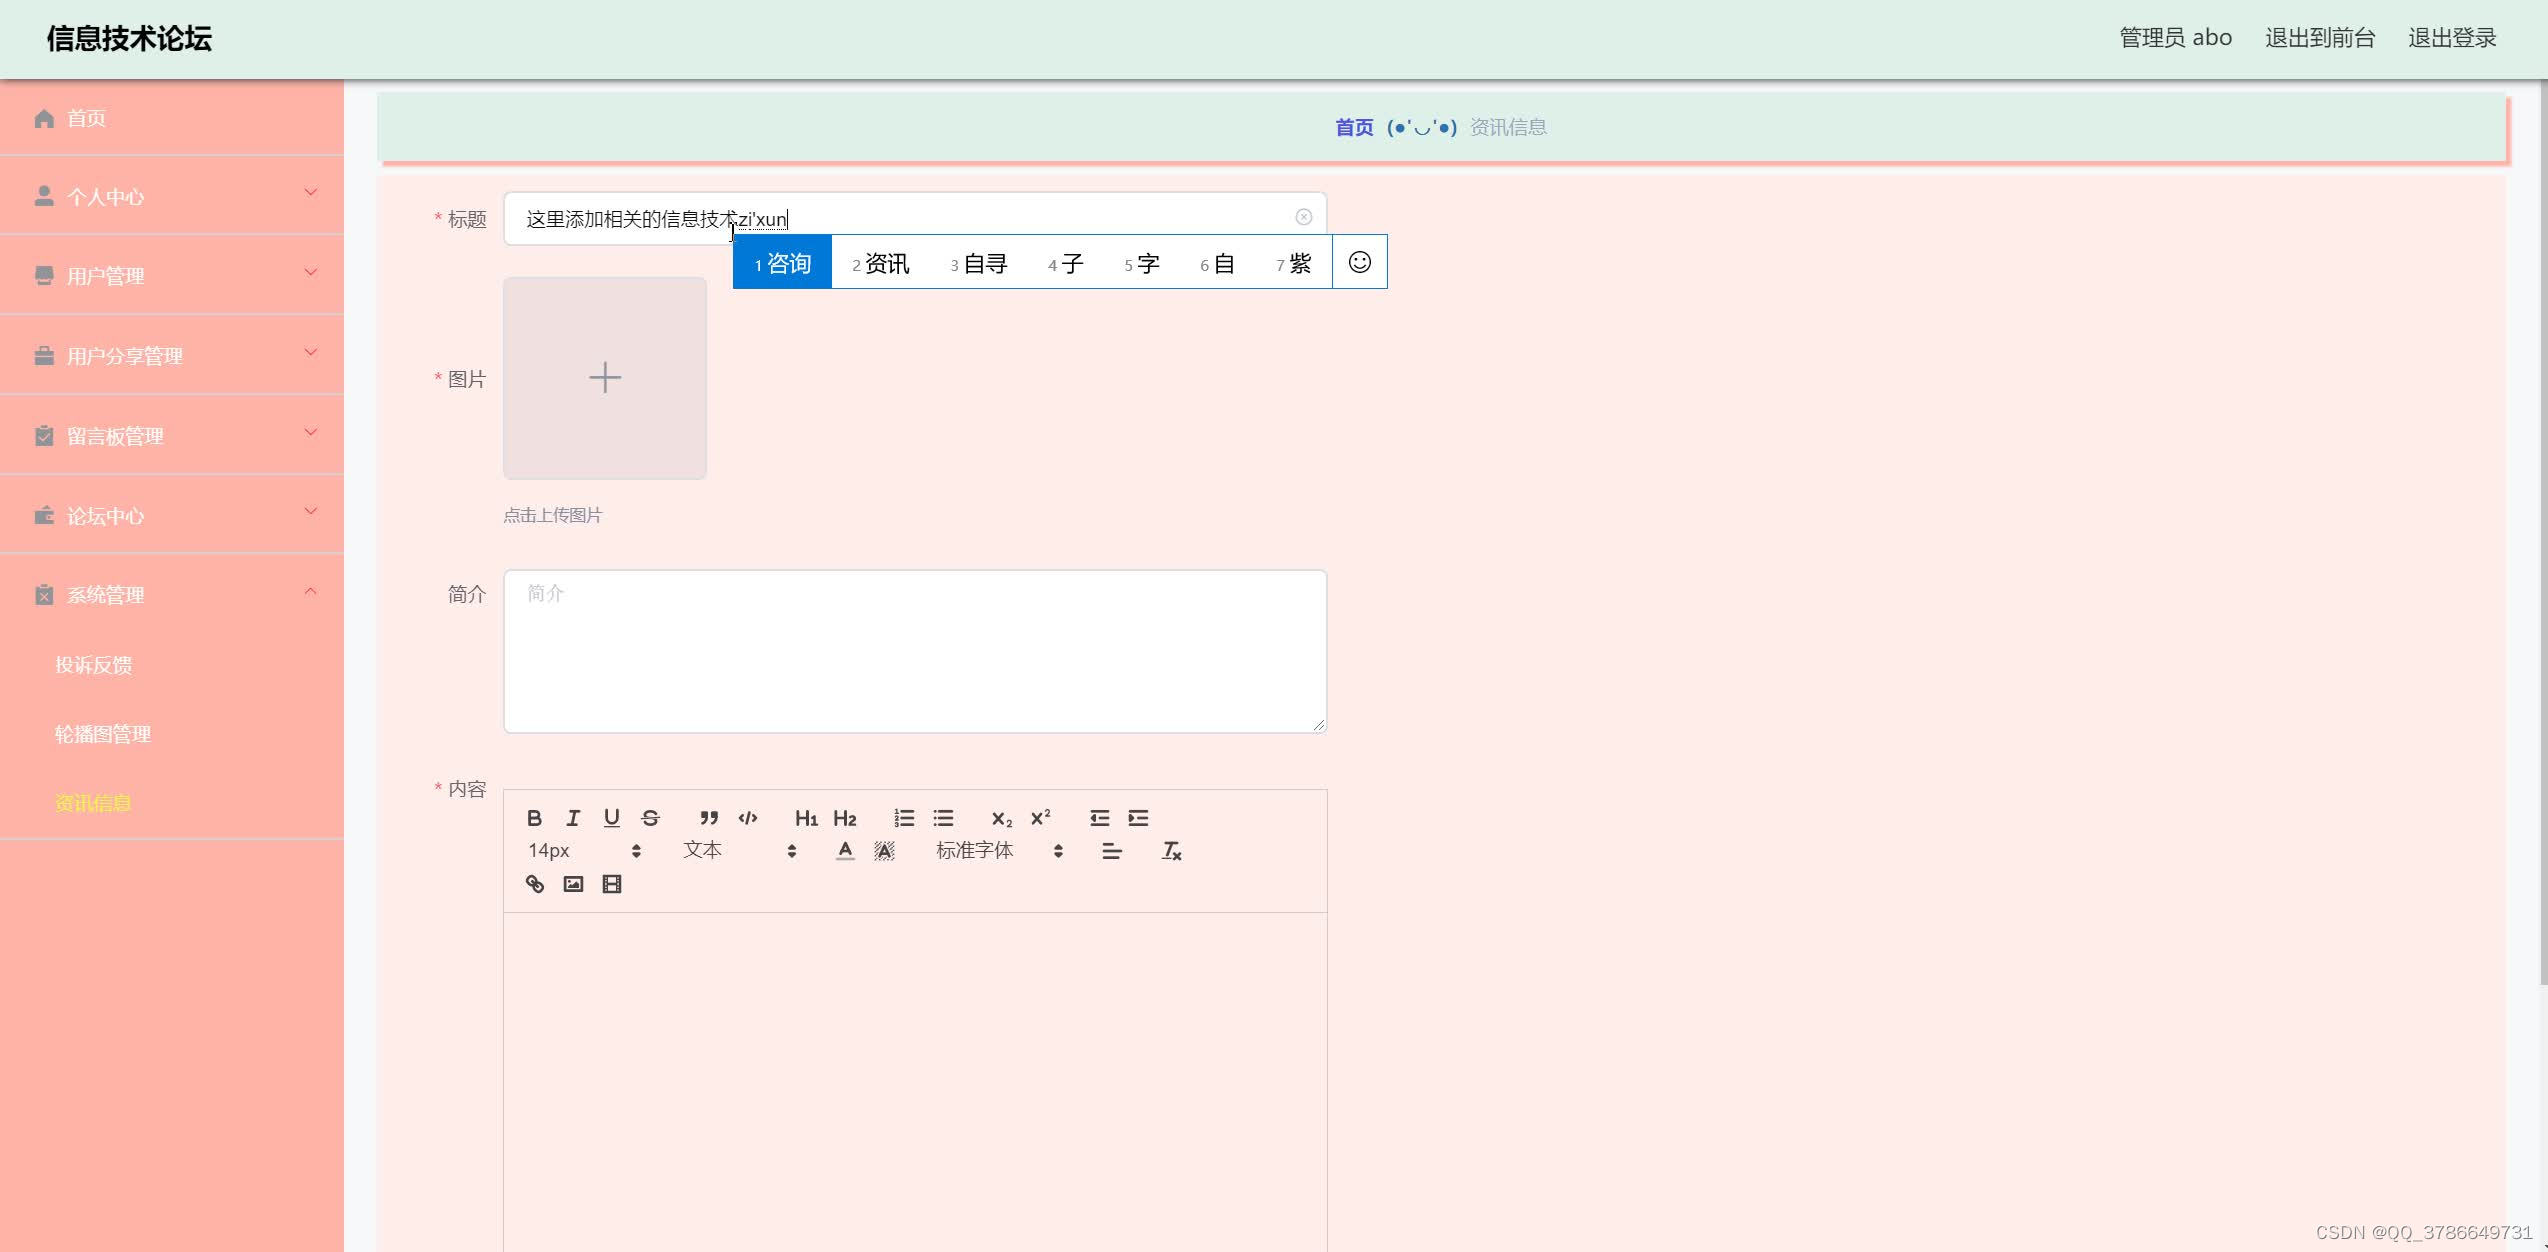
Task: Insert a blockquote in editor
Action: 709,818
